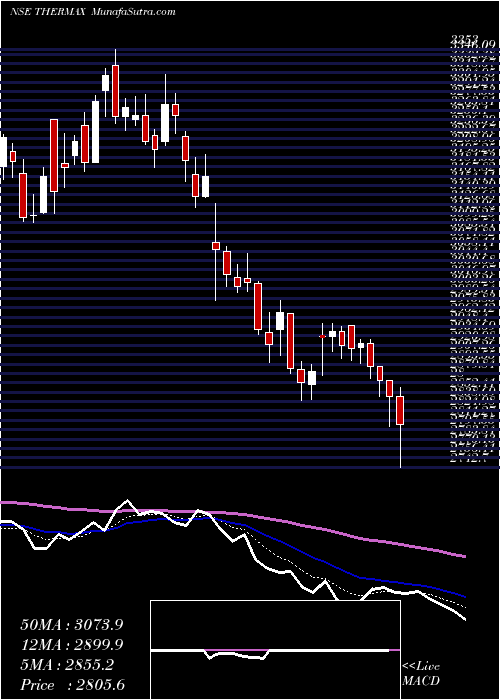Select the 5MA : 2855.2 reading

click(x=67, y=665)
